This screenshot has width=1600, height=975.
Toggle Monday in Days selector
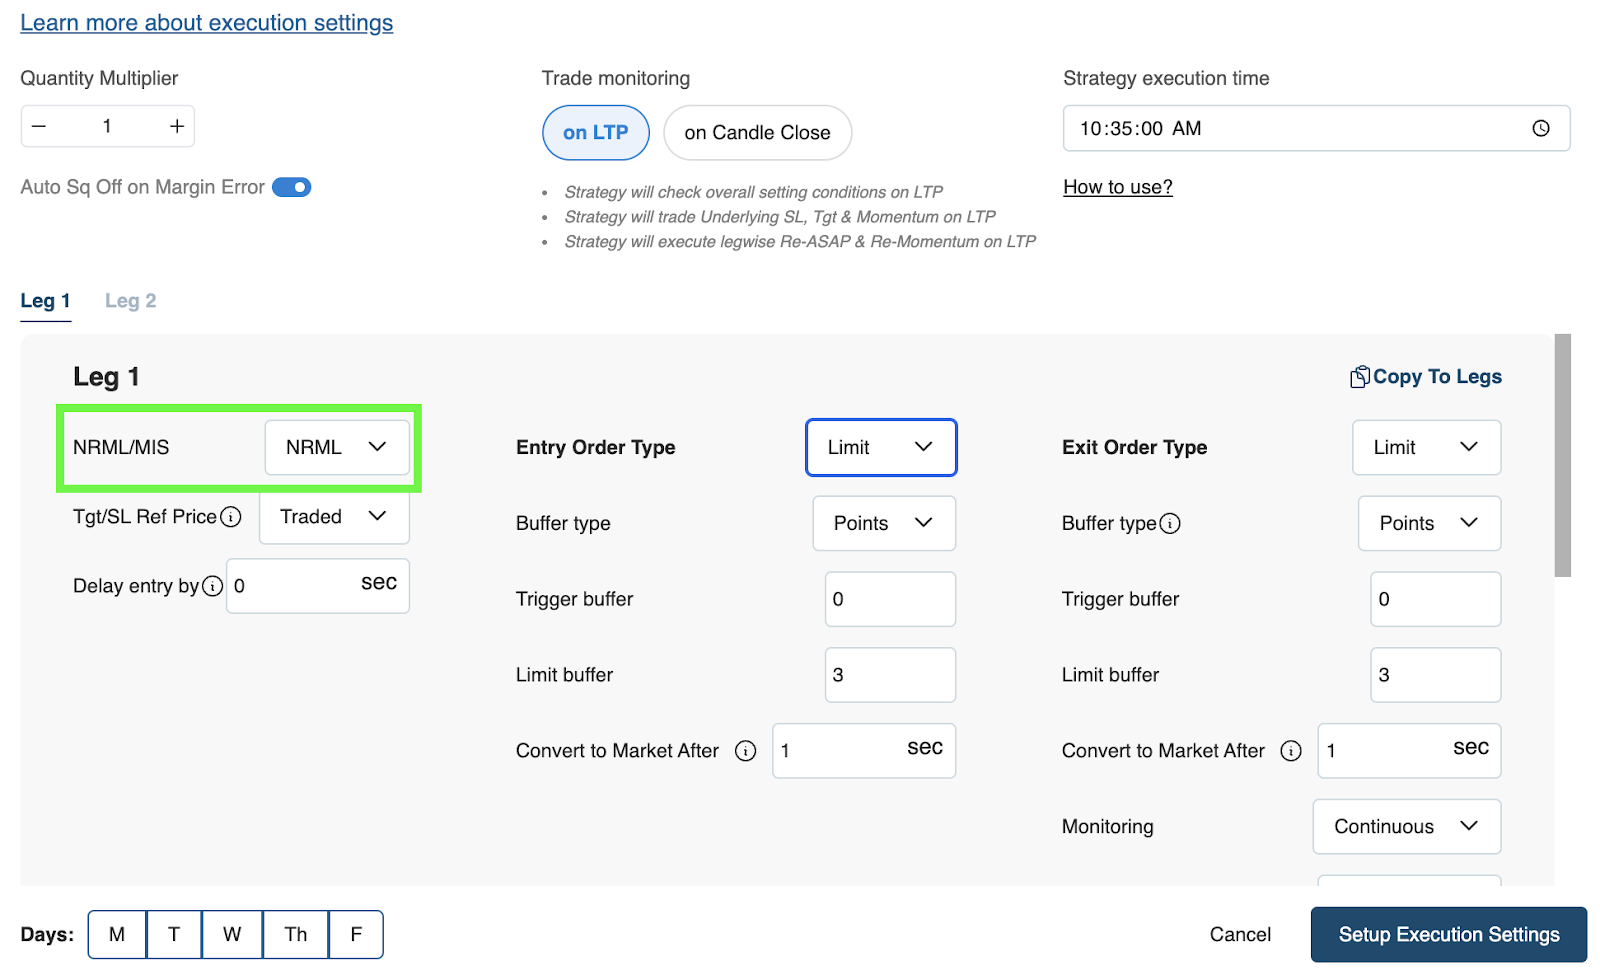pos(117,934)
